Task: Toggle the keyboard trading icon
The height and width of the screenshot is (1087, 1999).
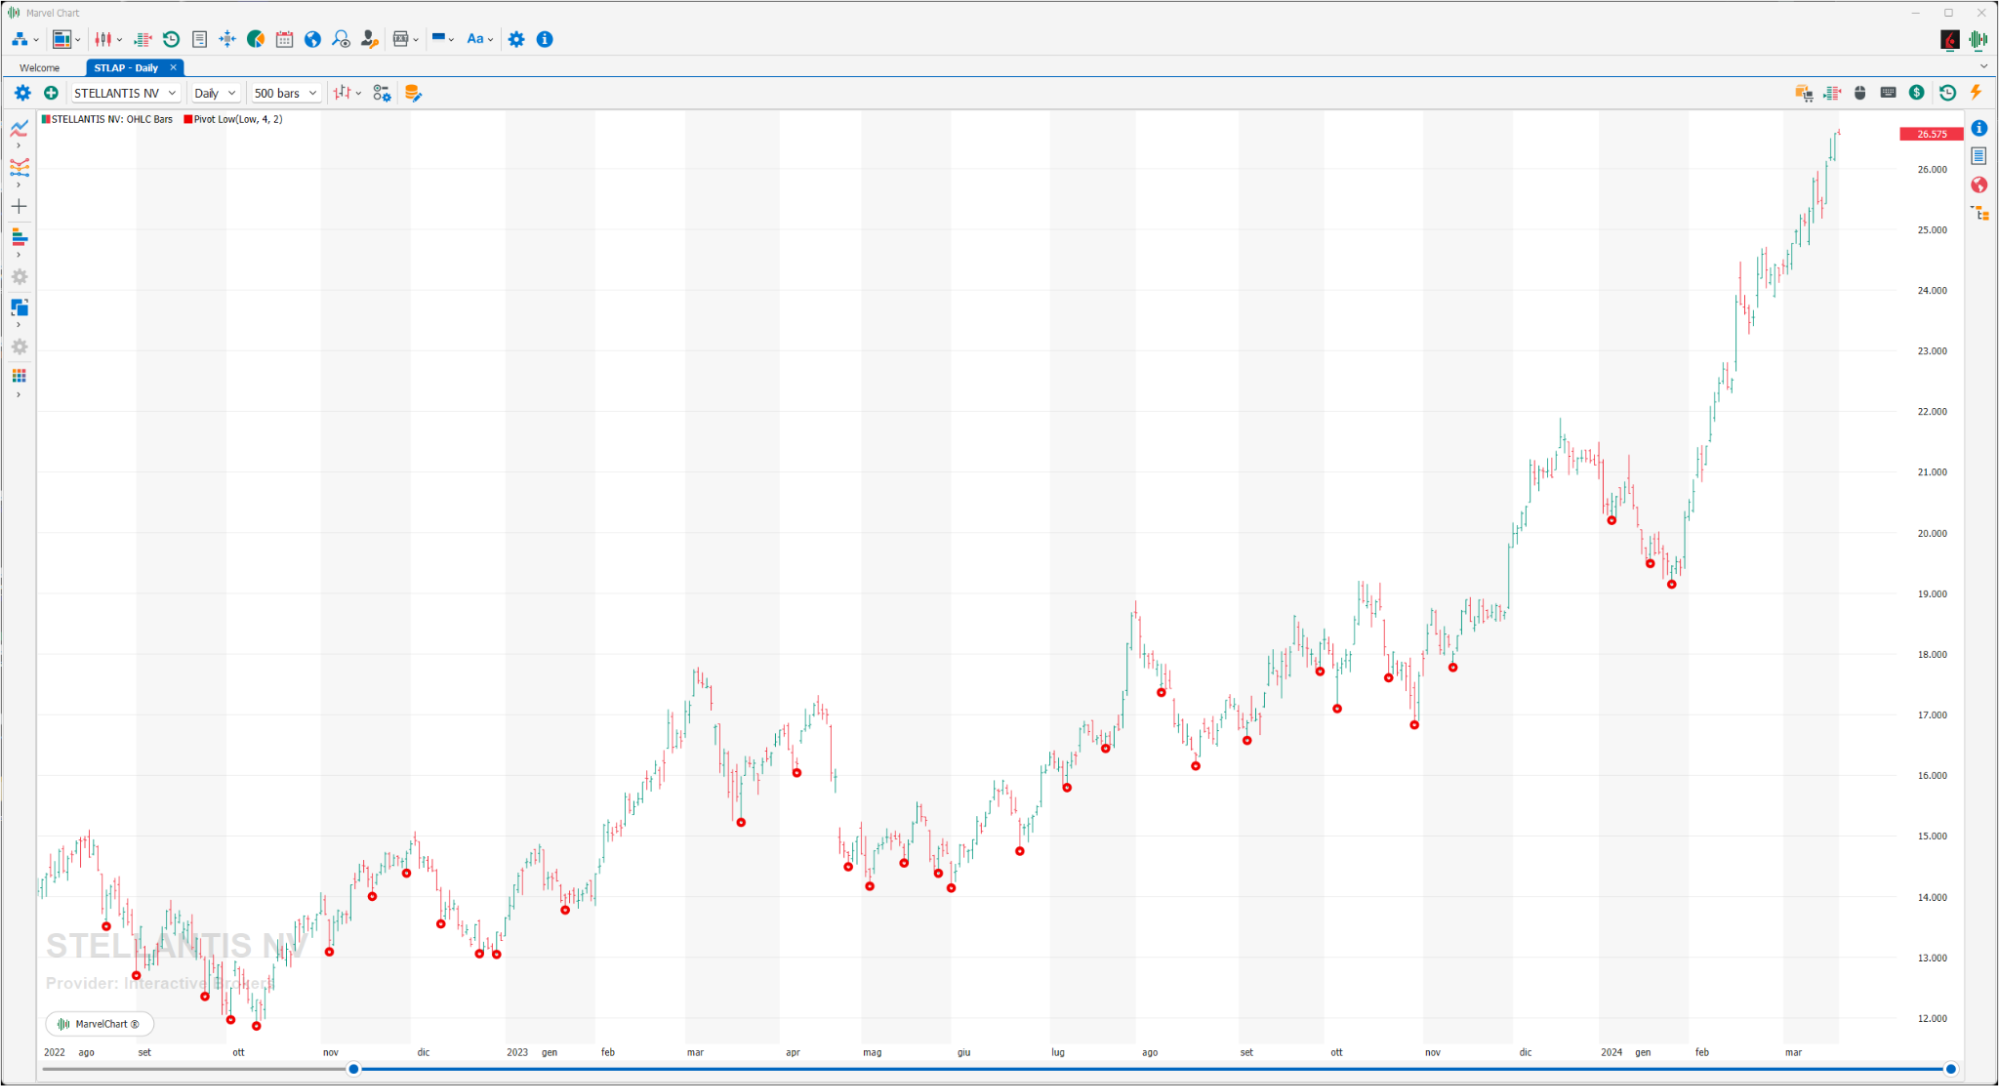Action: point(1888,93)
